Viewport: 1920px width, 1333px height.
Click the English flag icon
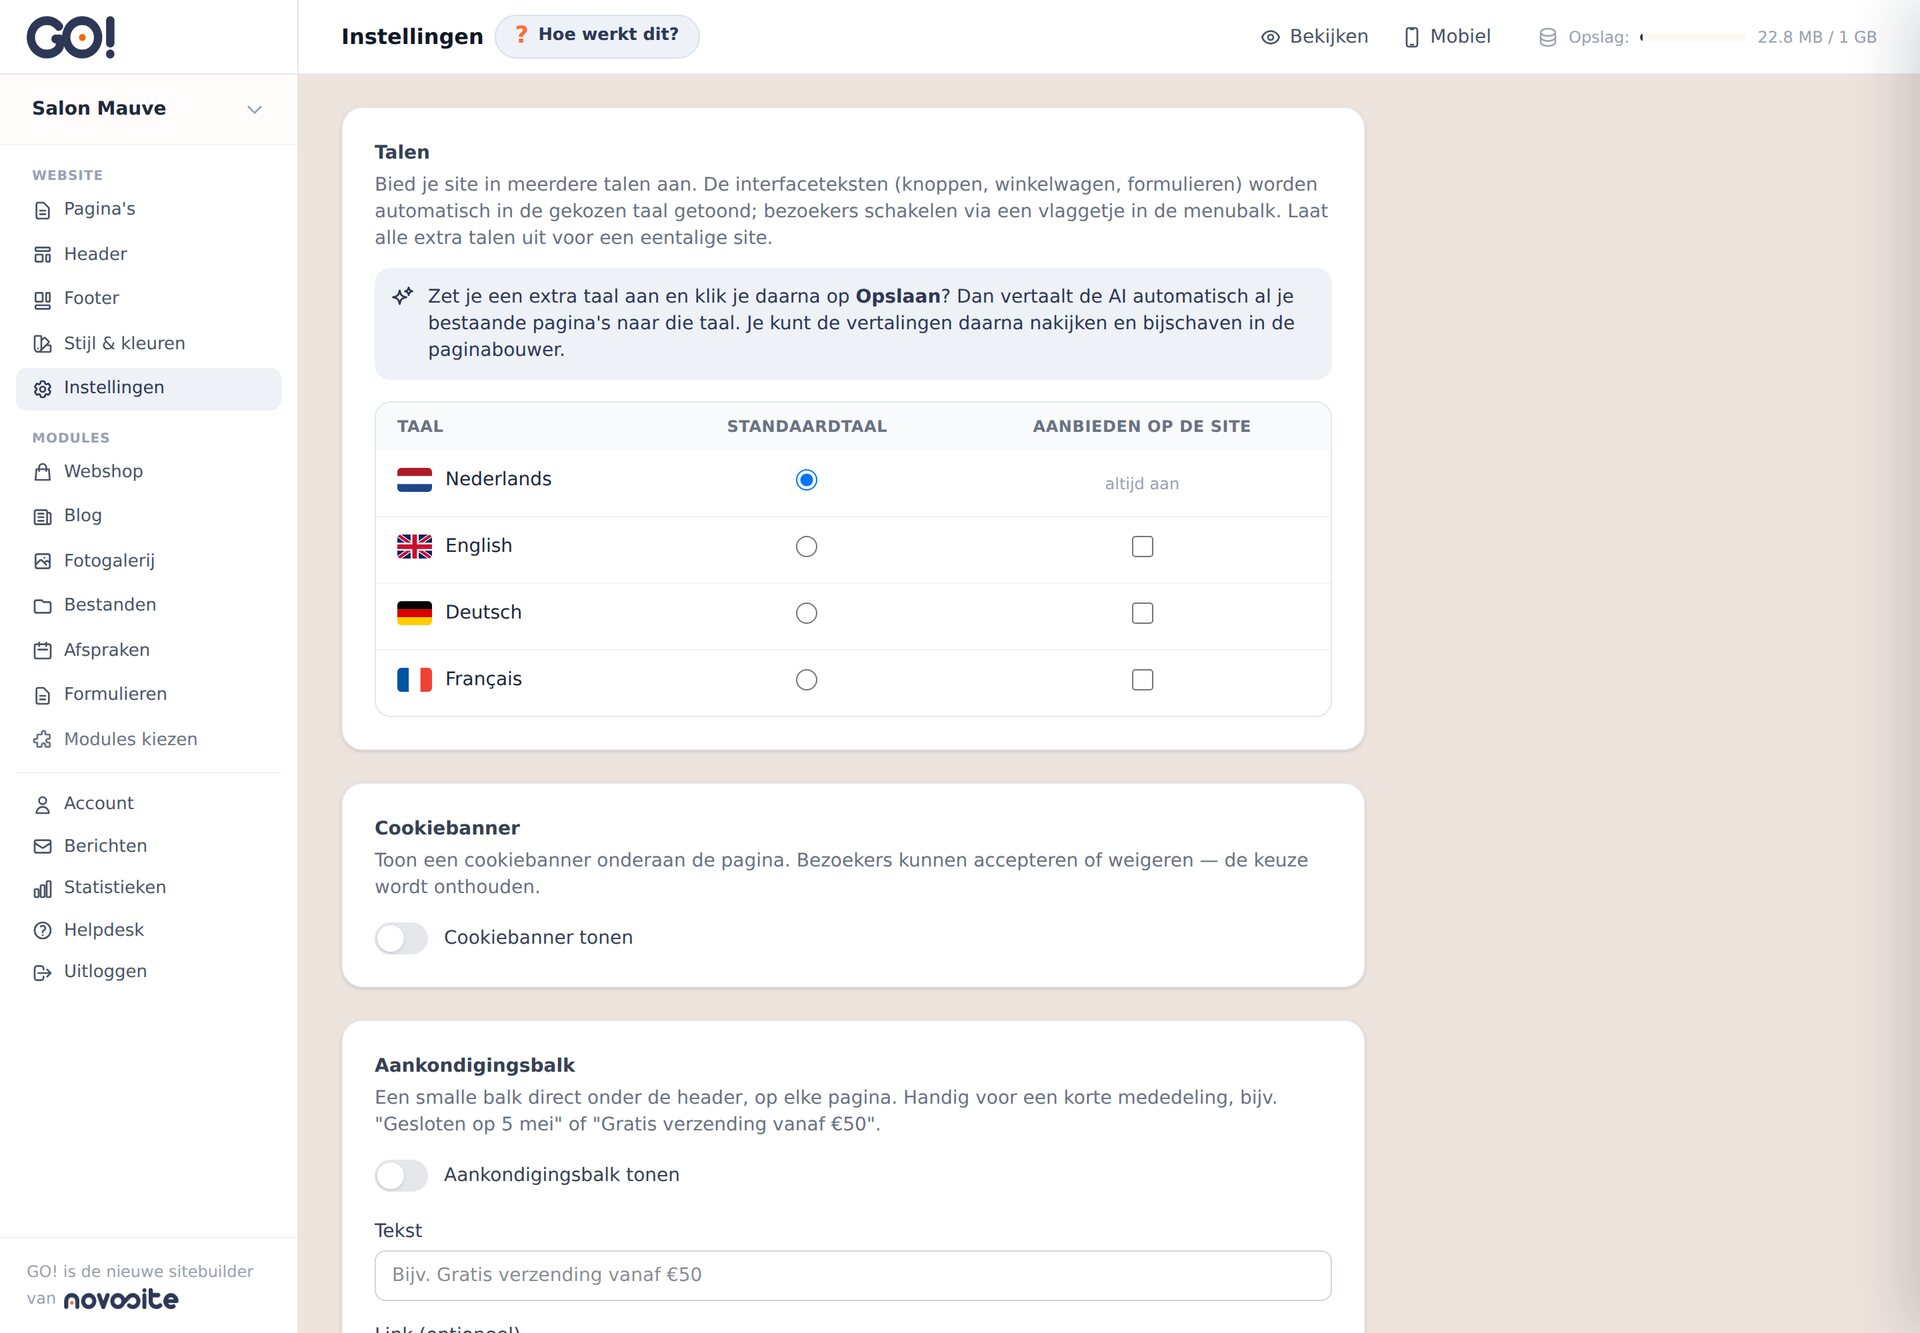point(414,546)
